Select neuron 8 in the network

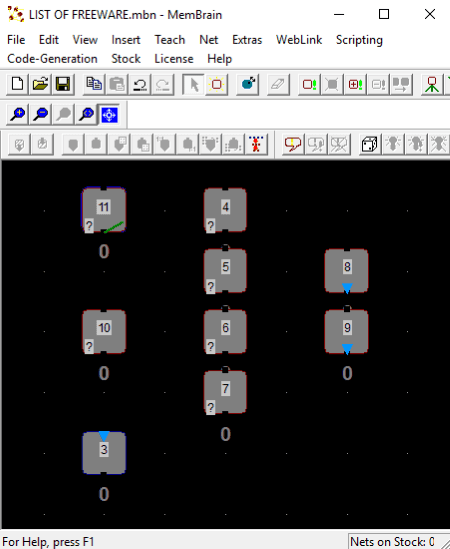[347, 271]
